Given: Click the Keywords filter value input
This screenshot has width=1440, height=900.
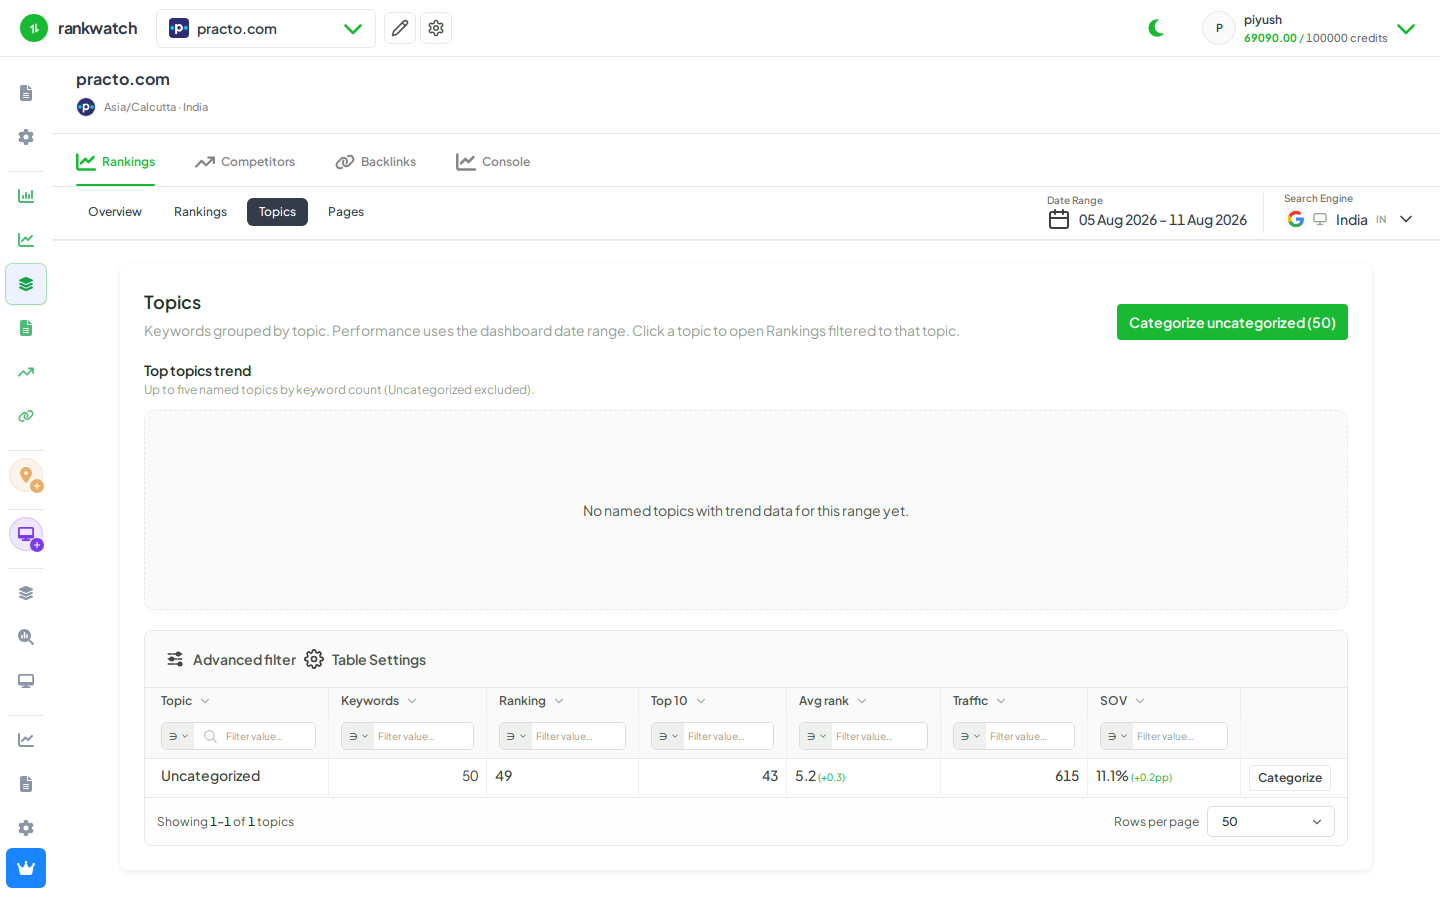Looking at the screenshot, I should coord(423,736).
